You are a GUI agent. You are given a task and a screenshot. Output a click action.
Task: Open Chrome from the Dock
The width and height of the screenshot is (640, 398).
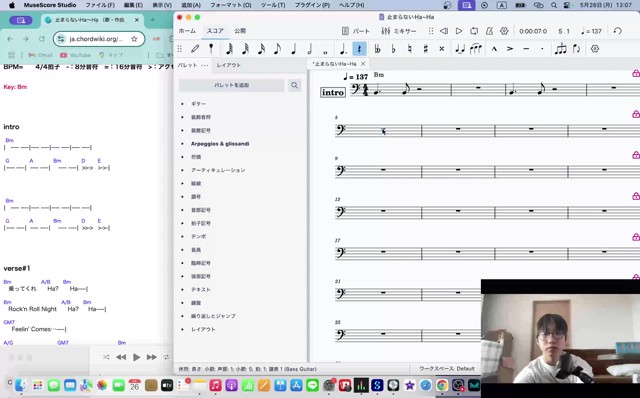coord(442,385)
